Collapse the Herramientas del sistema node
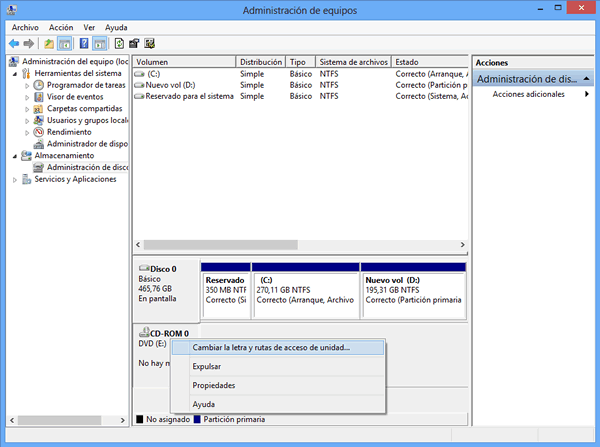The width and height of the screenshot is (600, 447). click(15, 73)
